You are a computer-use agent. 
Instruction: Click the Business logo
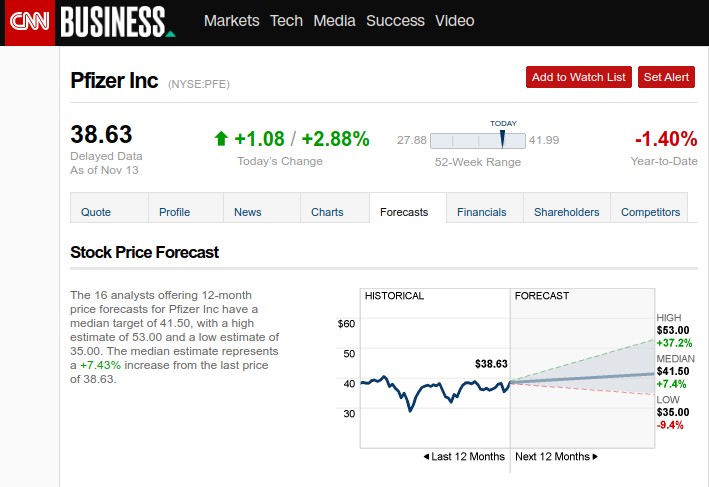pyautogui.click(x=115, y=21)
